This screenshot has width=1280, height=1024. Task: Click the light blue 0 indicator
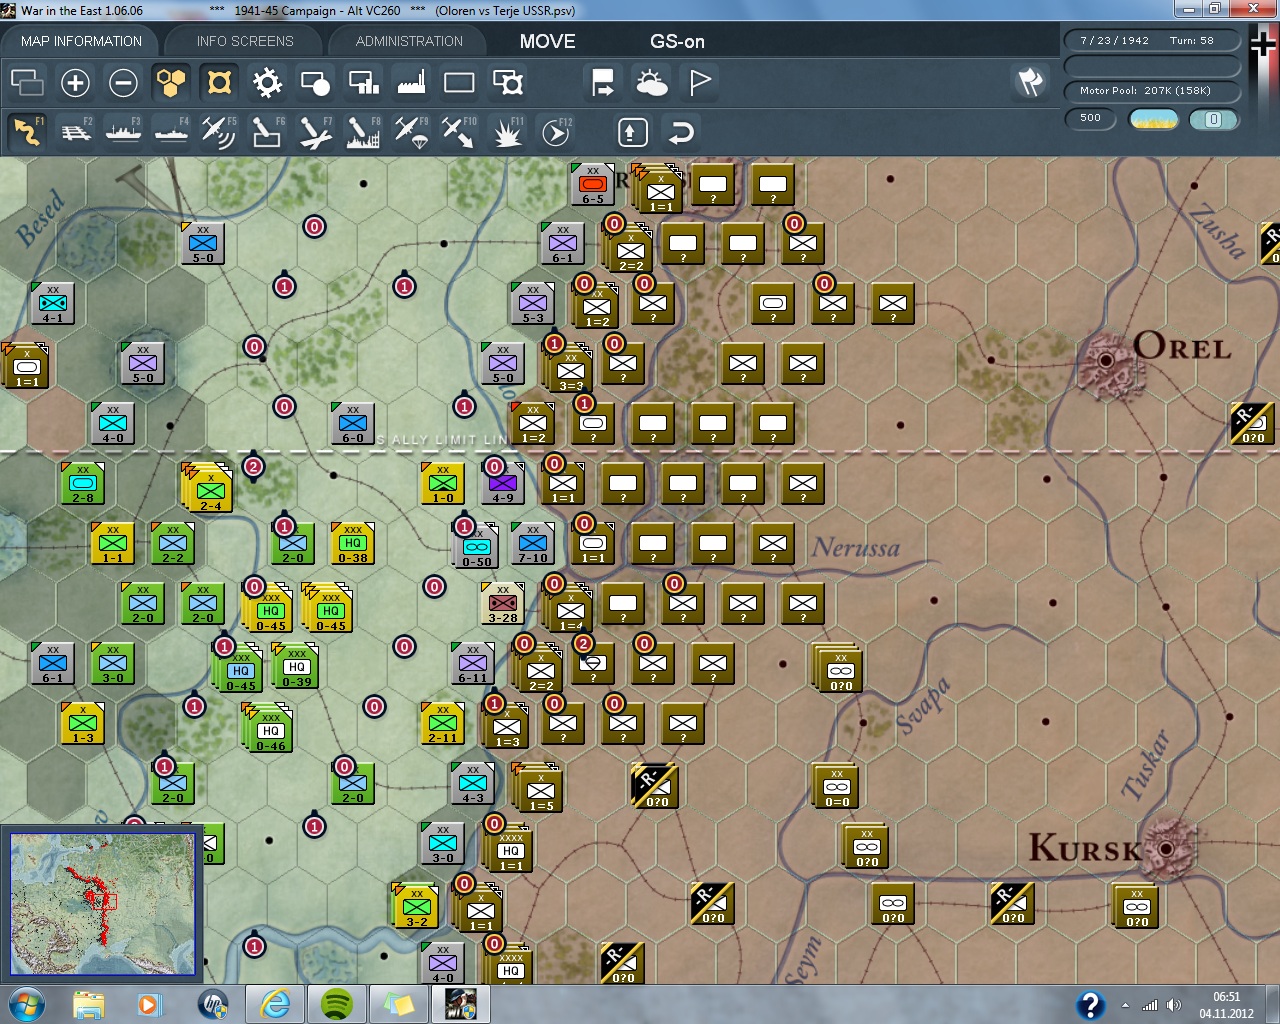point(1214,119)
